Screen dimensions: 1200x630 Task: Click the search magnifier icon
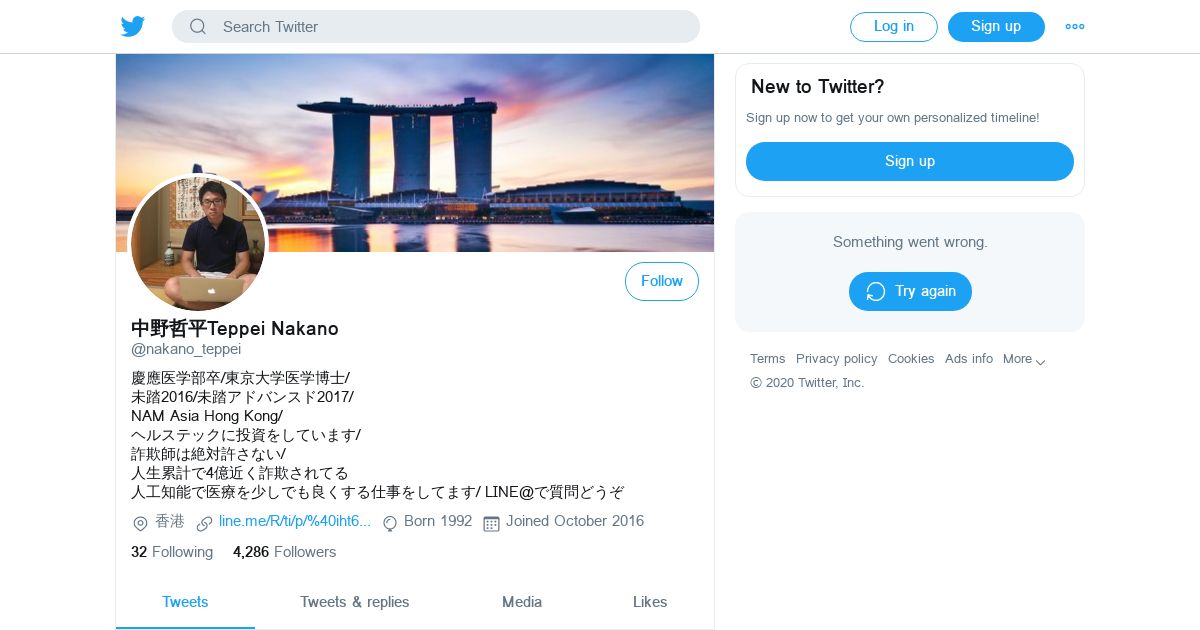[198, 27]
